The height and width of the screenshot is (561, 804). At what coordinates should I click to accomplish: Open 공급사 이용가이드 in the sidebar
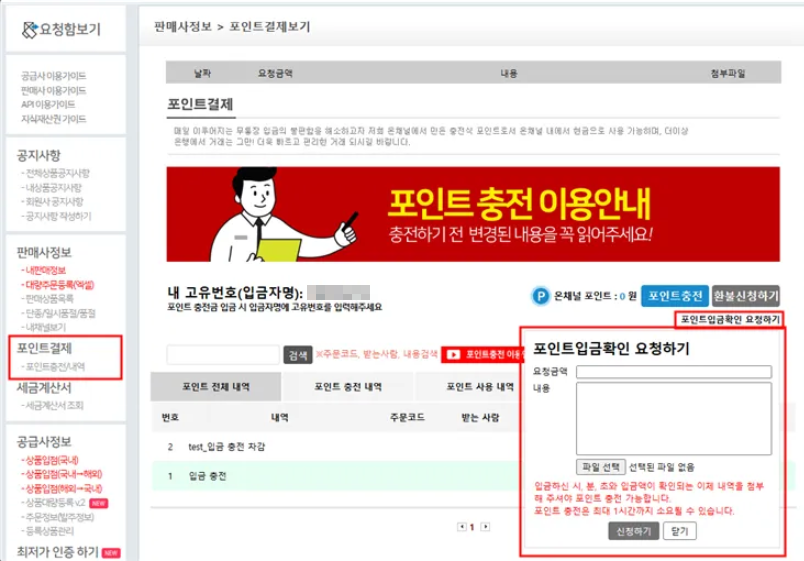(x=53, y=76)
